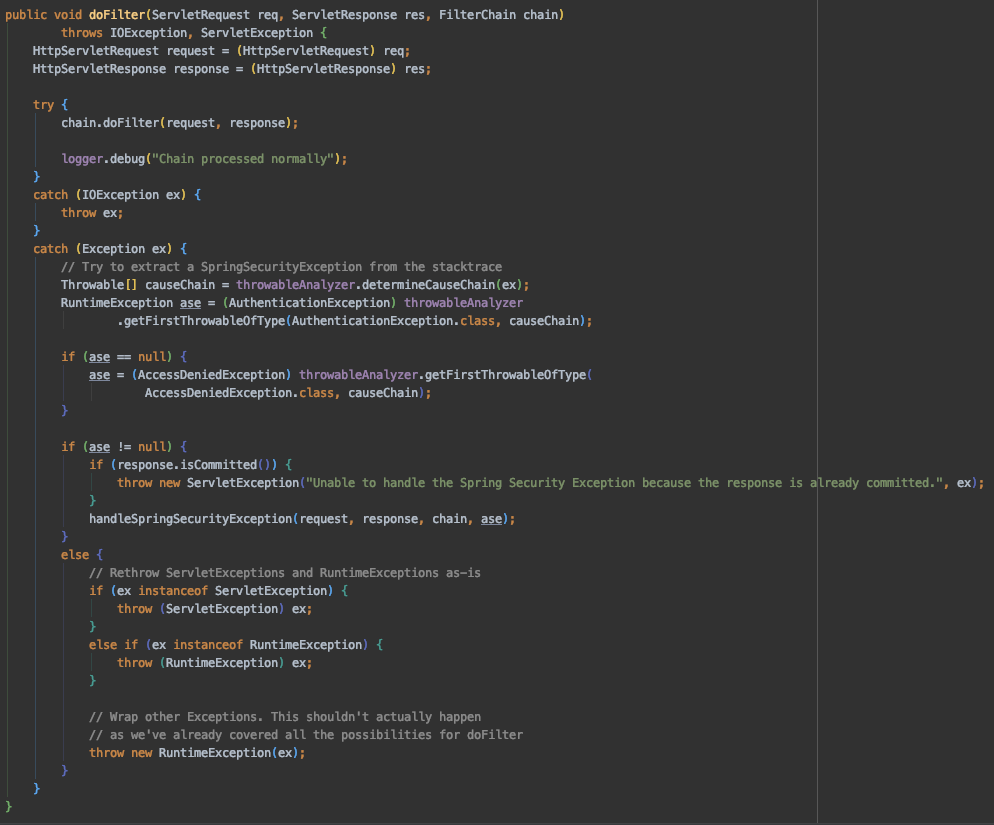This screenshot has width=994, height=825.
Task: Click the SpringSecurityException extraction comment
Action: pyautogui.click(x=281, y=267)
